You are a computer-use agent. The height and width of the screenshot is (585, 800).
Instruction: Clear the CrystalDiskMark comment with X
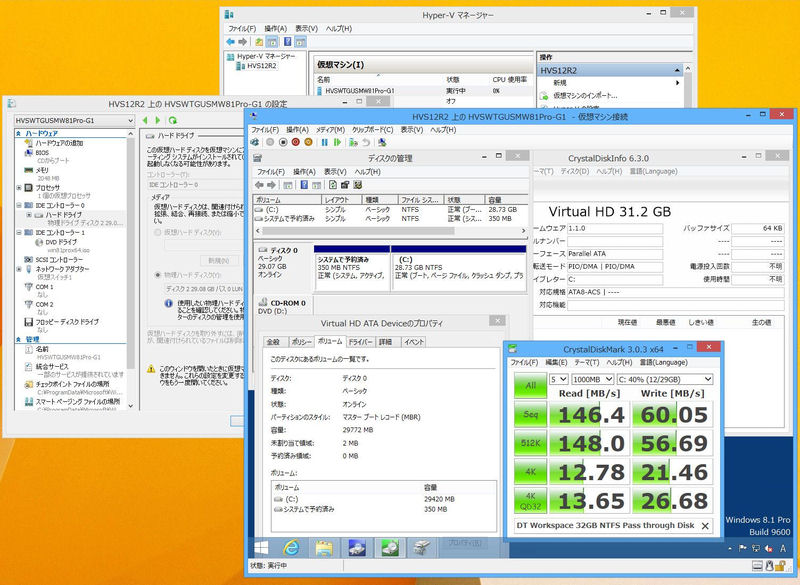[705, 526]
